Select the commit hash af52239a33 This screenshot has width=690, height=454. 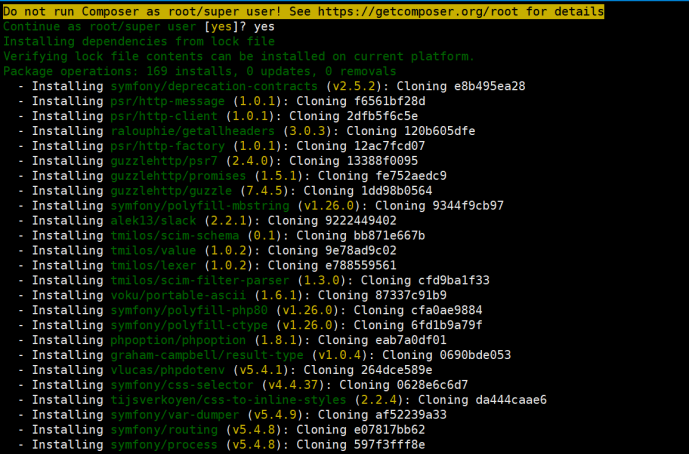pos(411,415)
